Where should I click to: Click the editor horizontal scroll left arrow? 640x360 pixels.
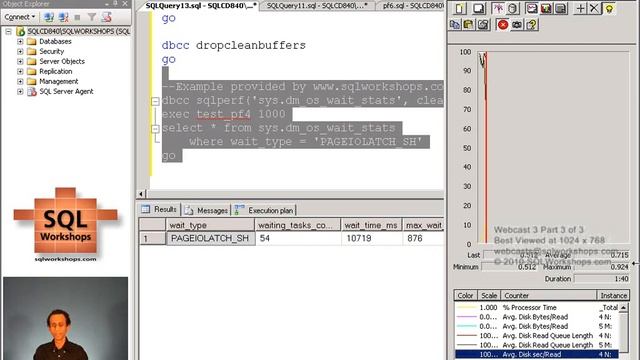click(x=141, y=194)
